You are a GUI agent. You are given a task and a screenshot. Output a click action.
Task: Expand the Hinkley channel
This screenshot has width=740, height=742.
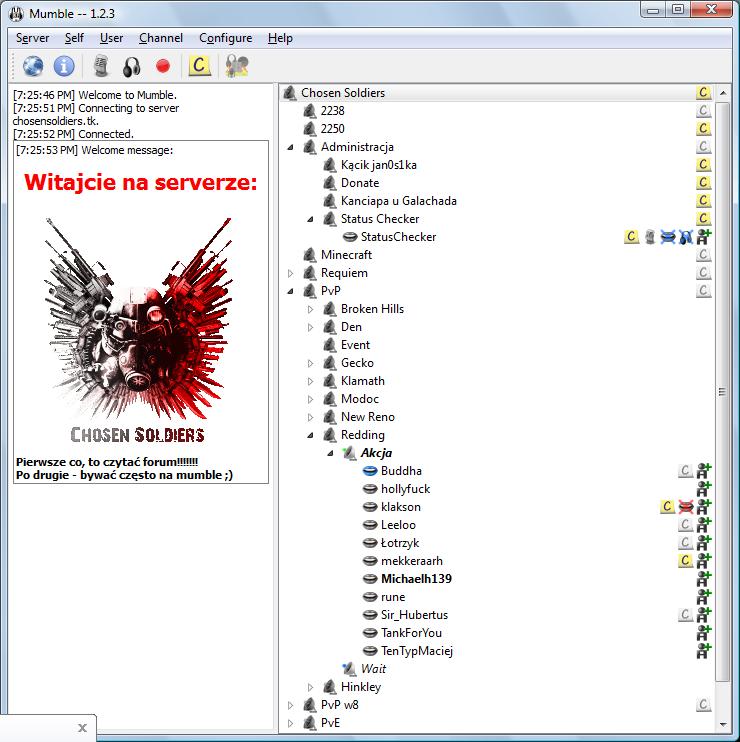tap(310, 687)
